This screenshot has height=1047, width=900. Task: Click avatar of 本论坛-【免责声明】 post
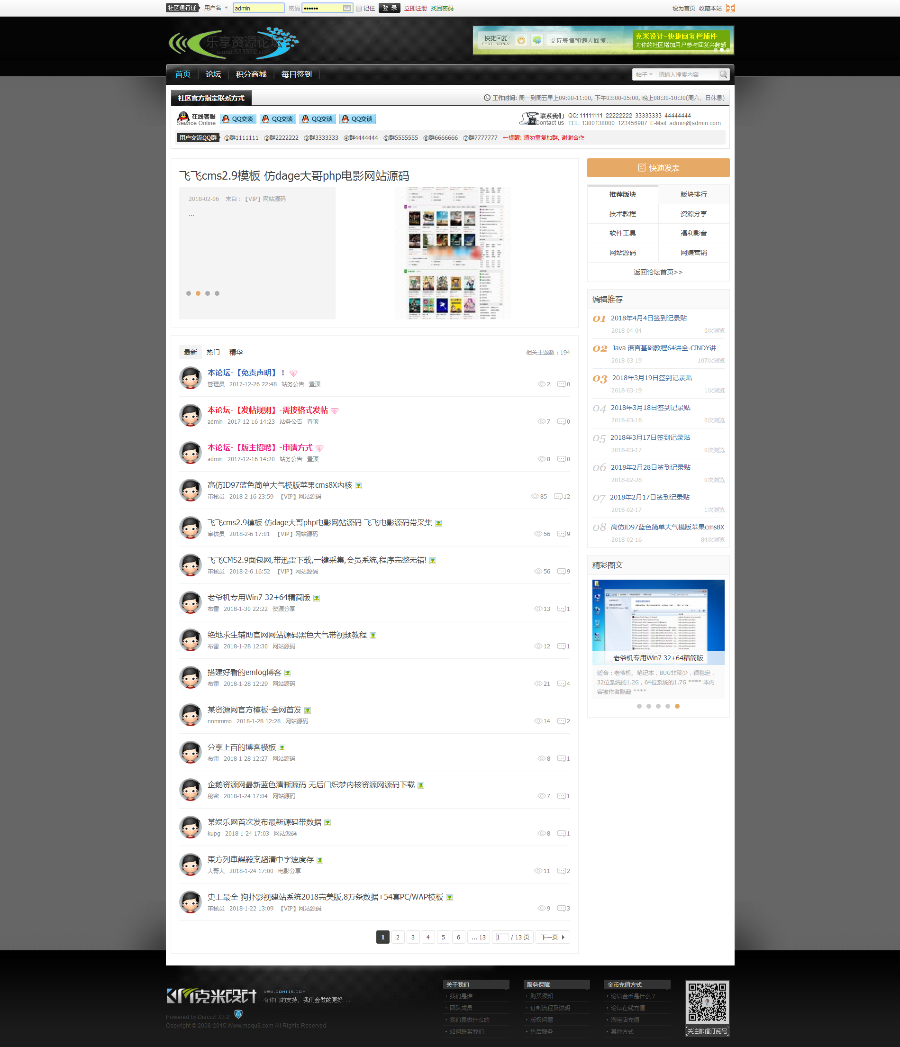[190, 377]
